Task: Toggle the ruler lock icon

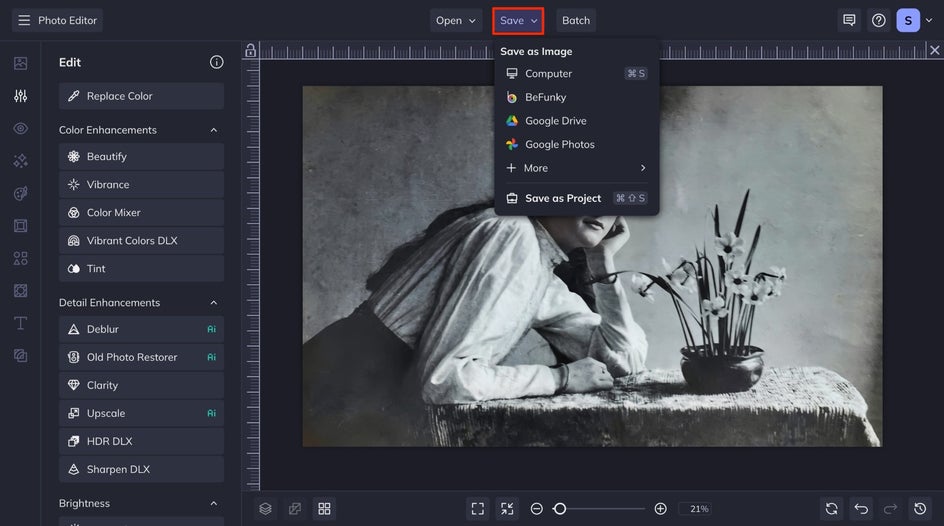Action: [250, 51]
